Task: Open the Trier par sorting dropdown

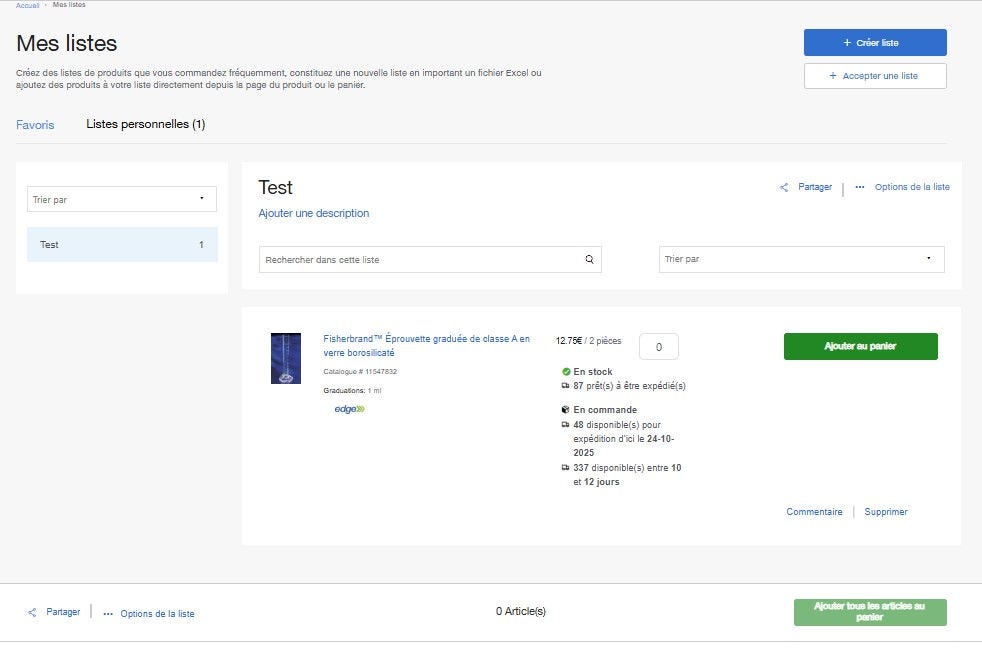Action: 798,259
